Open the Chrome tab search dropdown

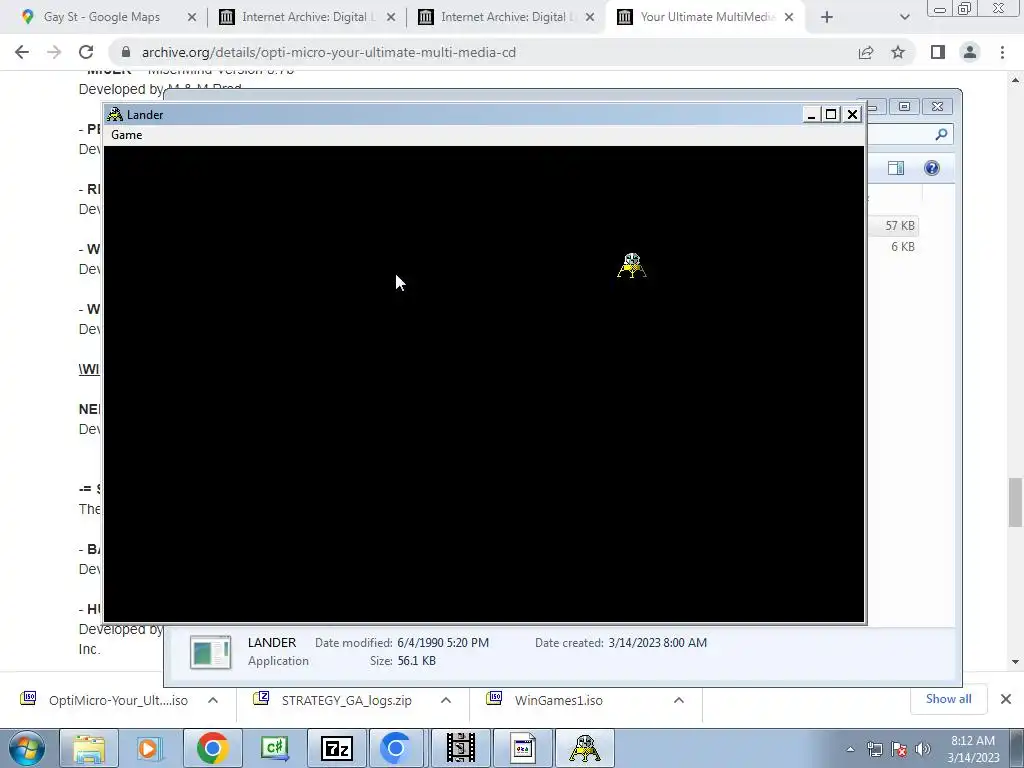[x=904, y=18]
